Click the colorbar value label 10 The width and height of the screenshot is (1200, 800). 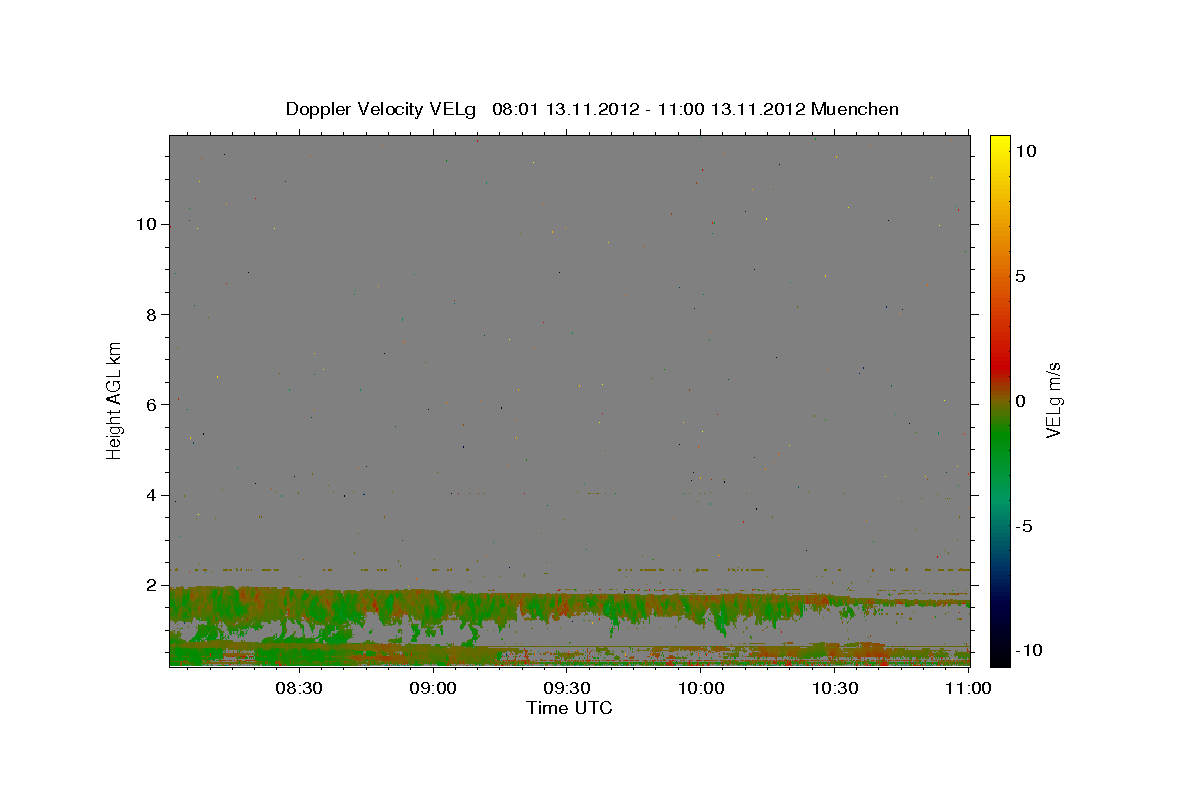click(x=1025, y=151)
